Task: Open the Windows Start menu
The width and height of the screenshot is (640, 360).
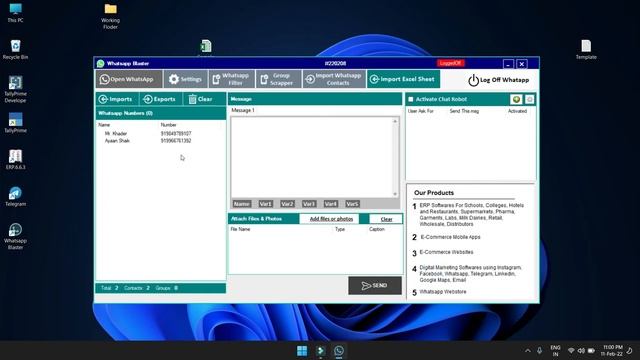Action: point(302,351)
